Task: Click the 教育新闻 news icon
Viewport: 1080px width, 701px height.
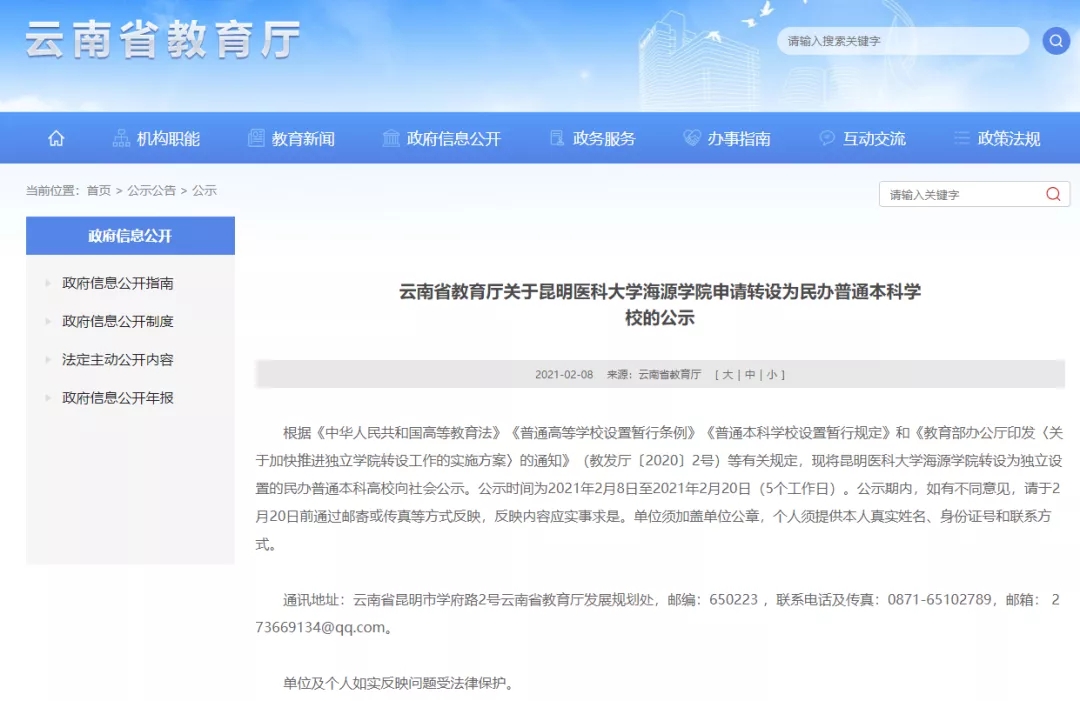Action: [257, 138]
